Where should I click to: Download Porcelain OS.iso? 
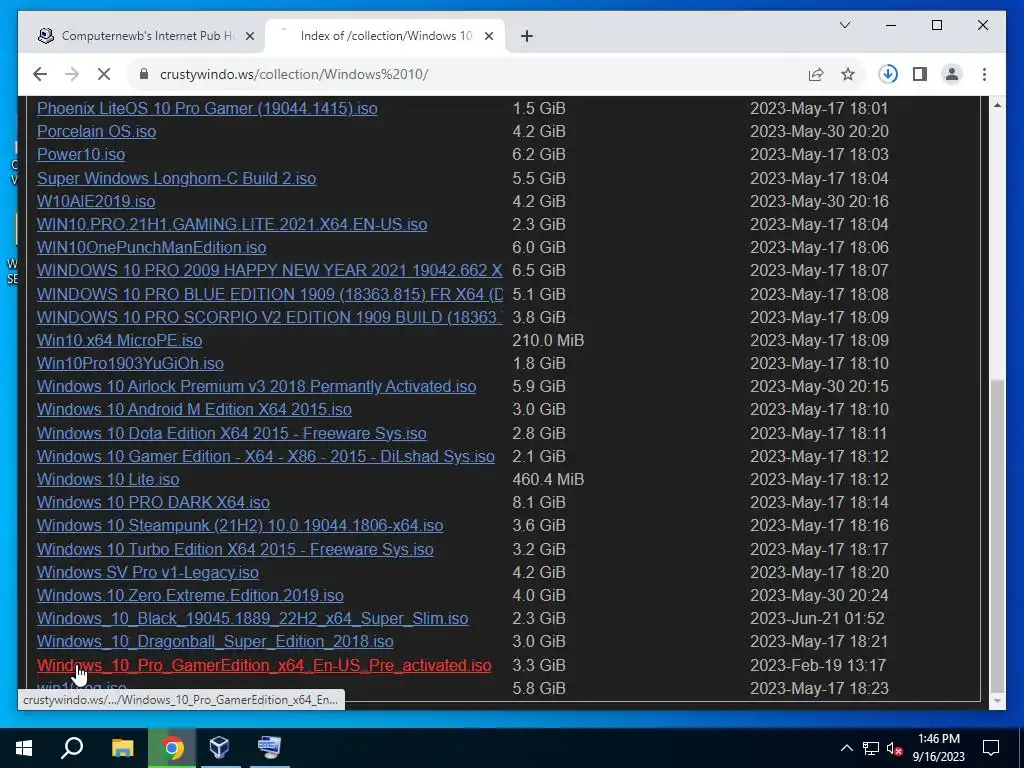pyautogui.click(x=97, y=131)
